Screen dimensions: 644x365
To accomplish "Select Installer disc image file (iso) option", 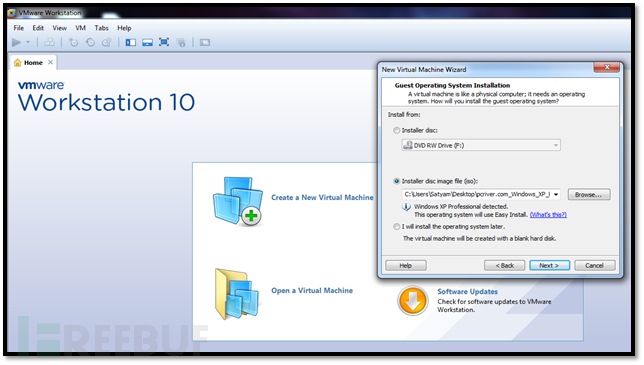I will click(396, 181).
